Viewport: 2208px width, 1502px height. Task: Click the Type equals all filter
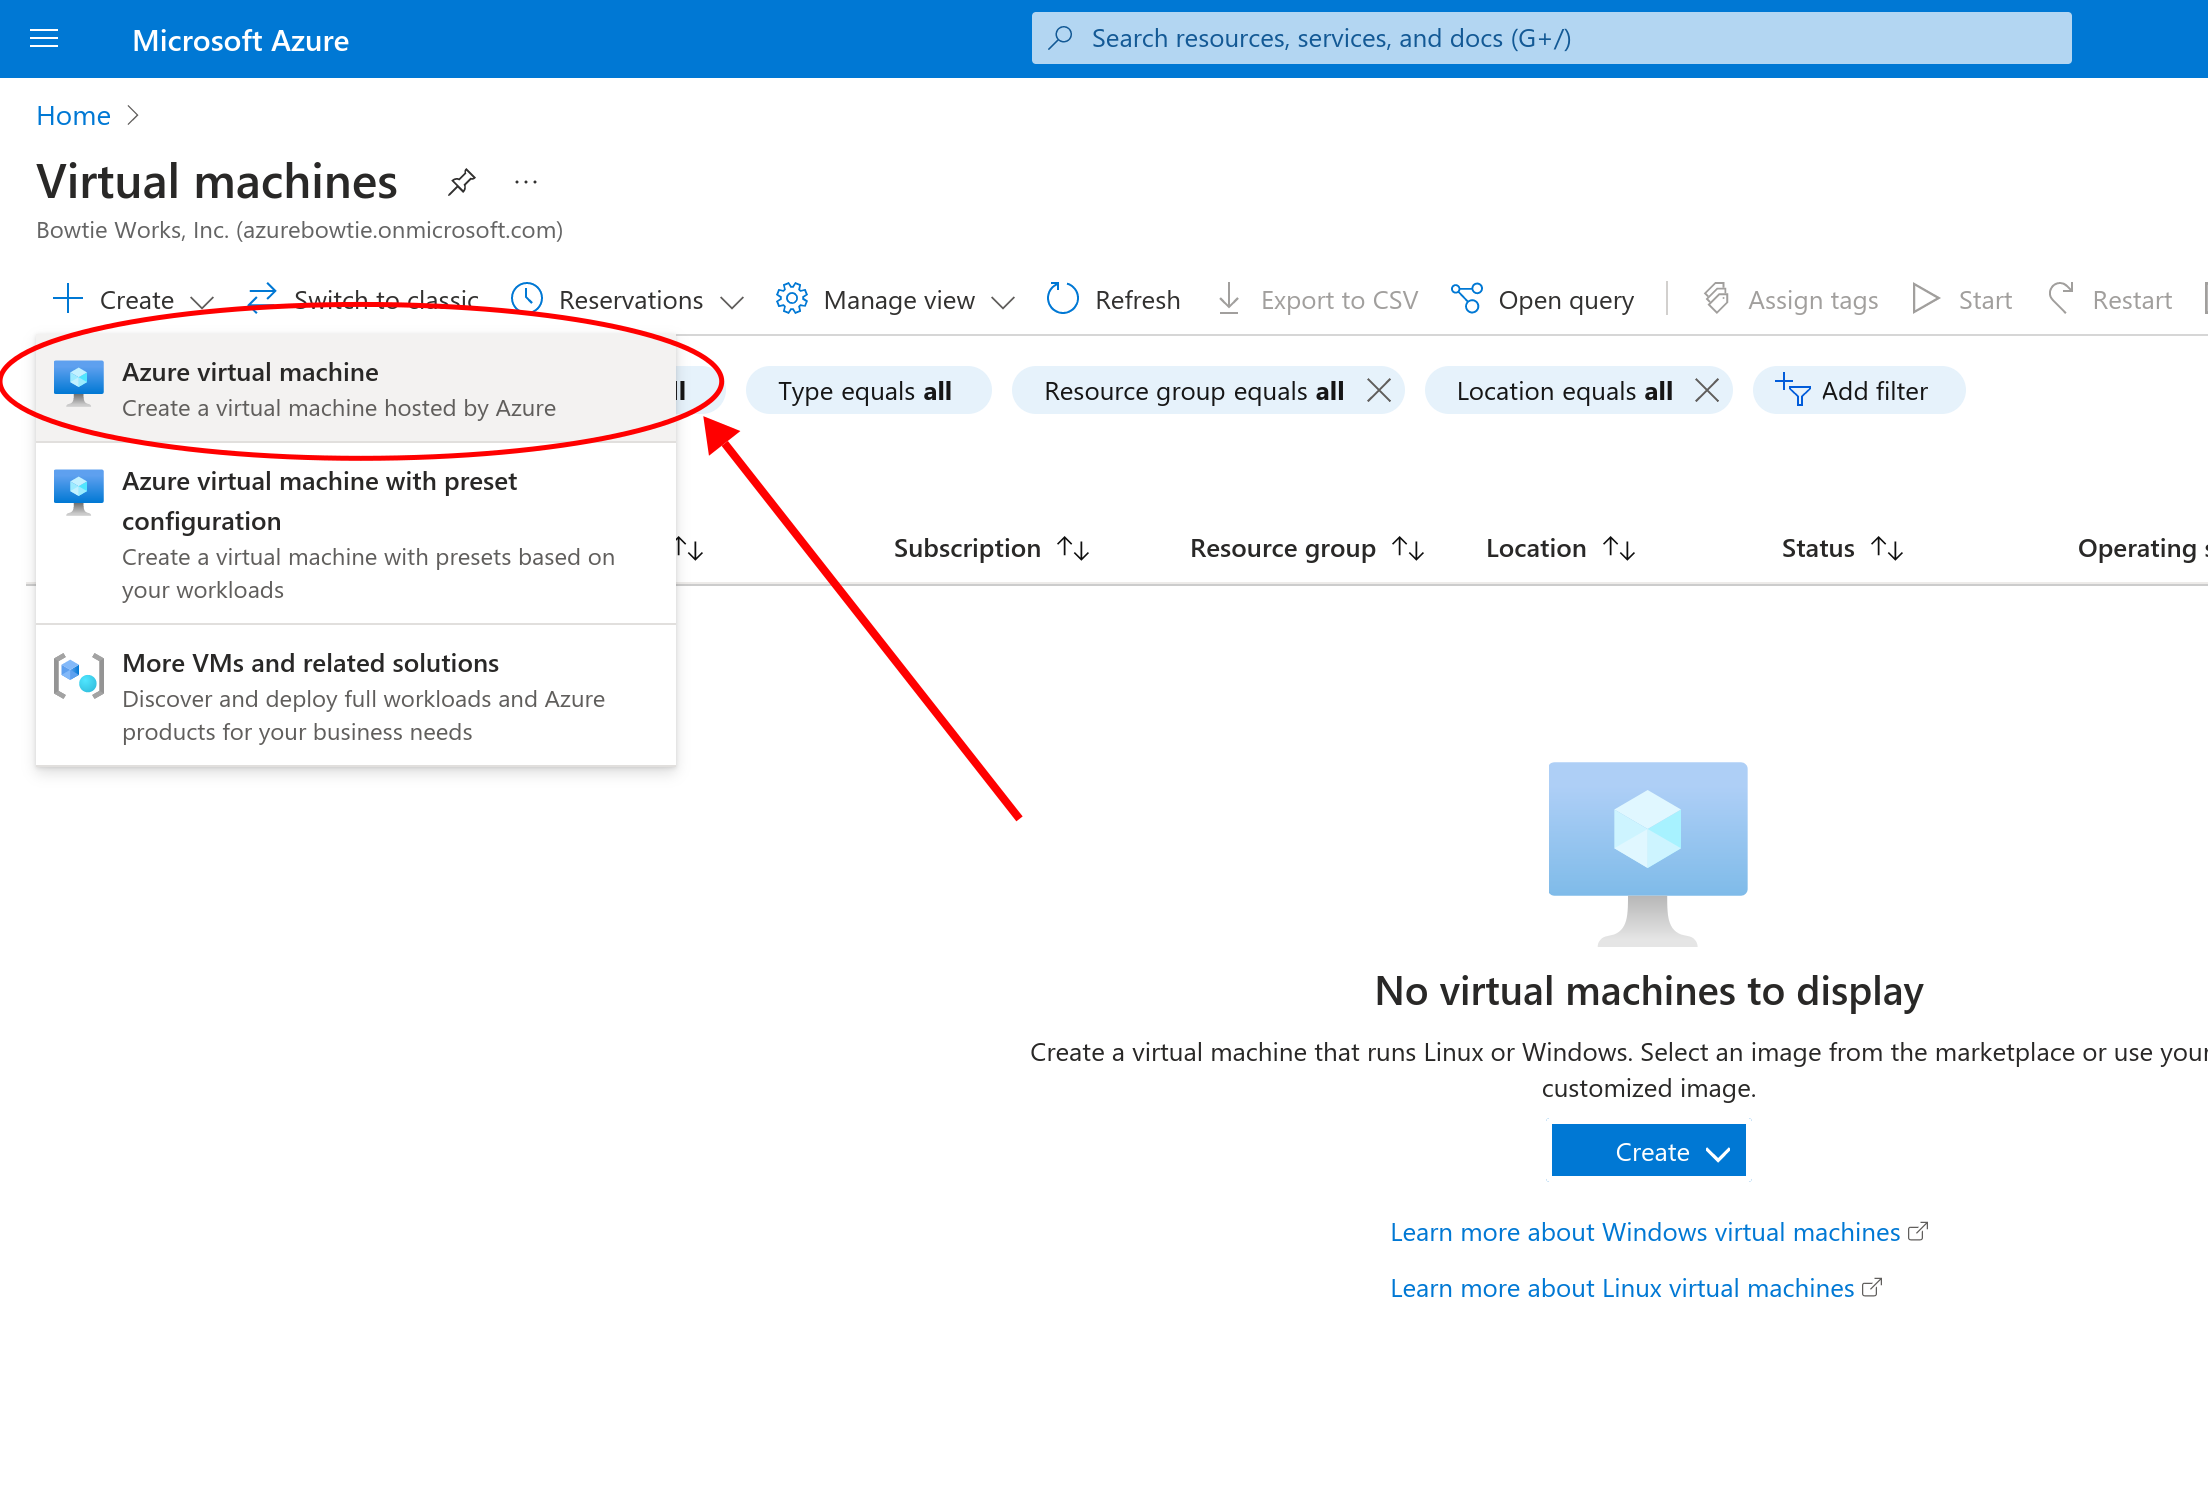868,390
